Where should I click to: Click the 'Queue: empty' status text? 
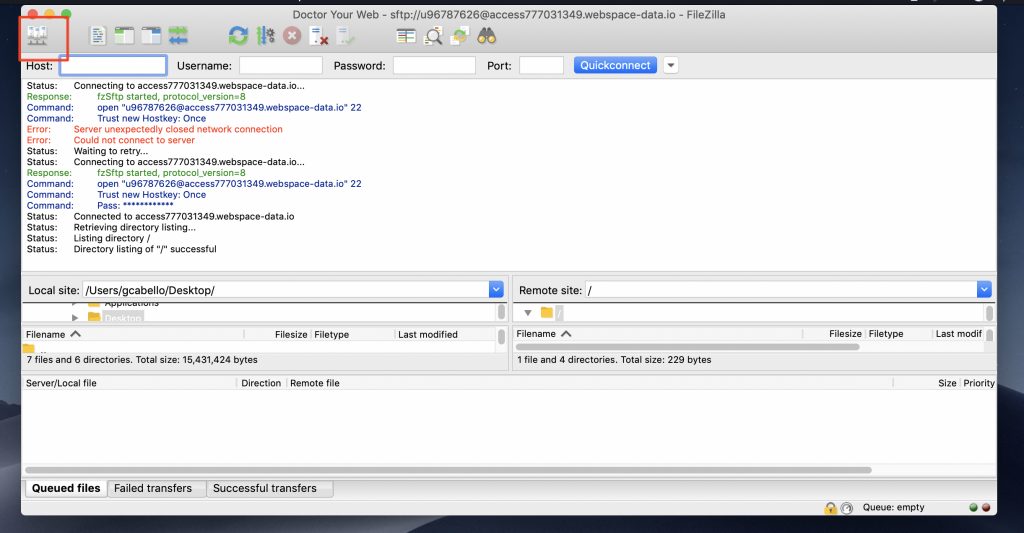tap(893, 508)
